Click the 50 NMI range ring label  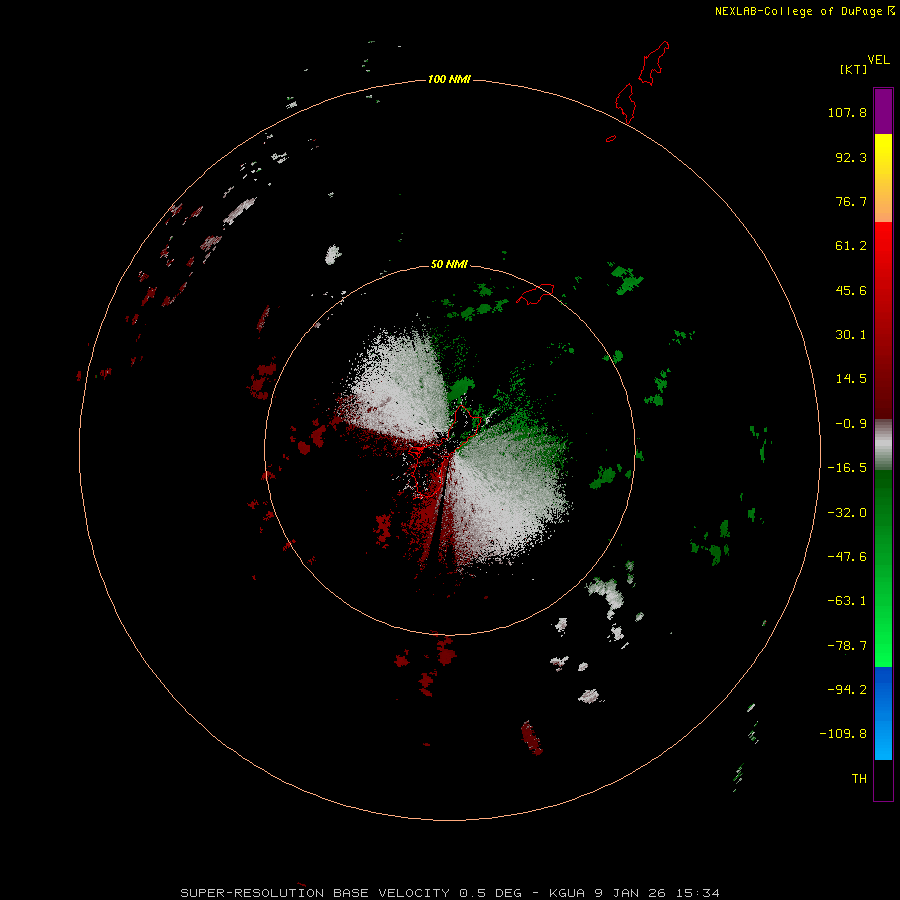point(449,264)
